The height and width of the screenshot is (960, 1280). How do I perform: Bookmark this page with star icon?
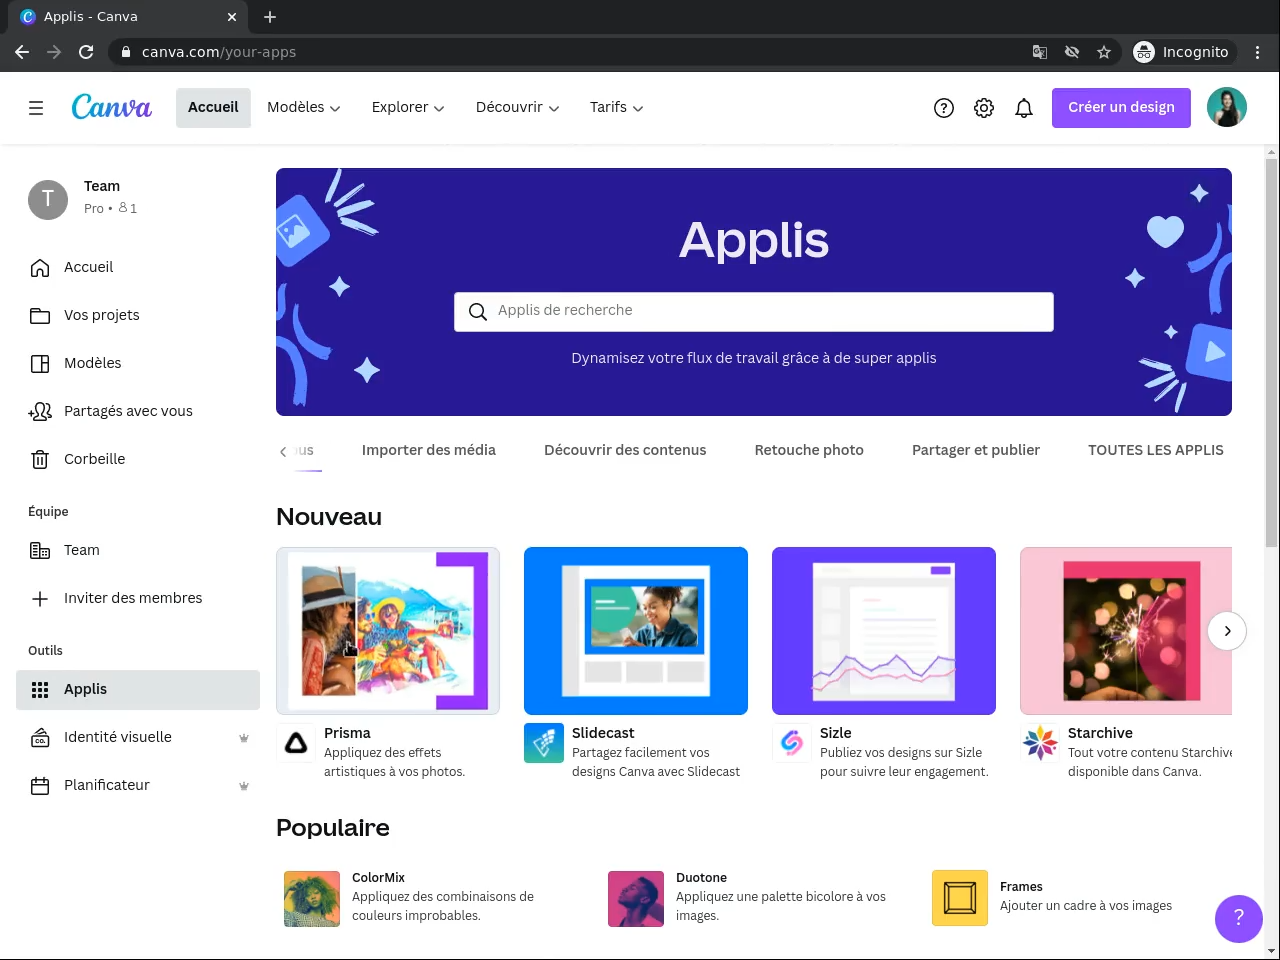tap(1104, 52)
